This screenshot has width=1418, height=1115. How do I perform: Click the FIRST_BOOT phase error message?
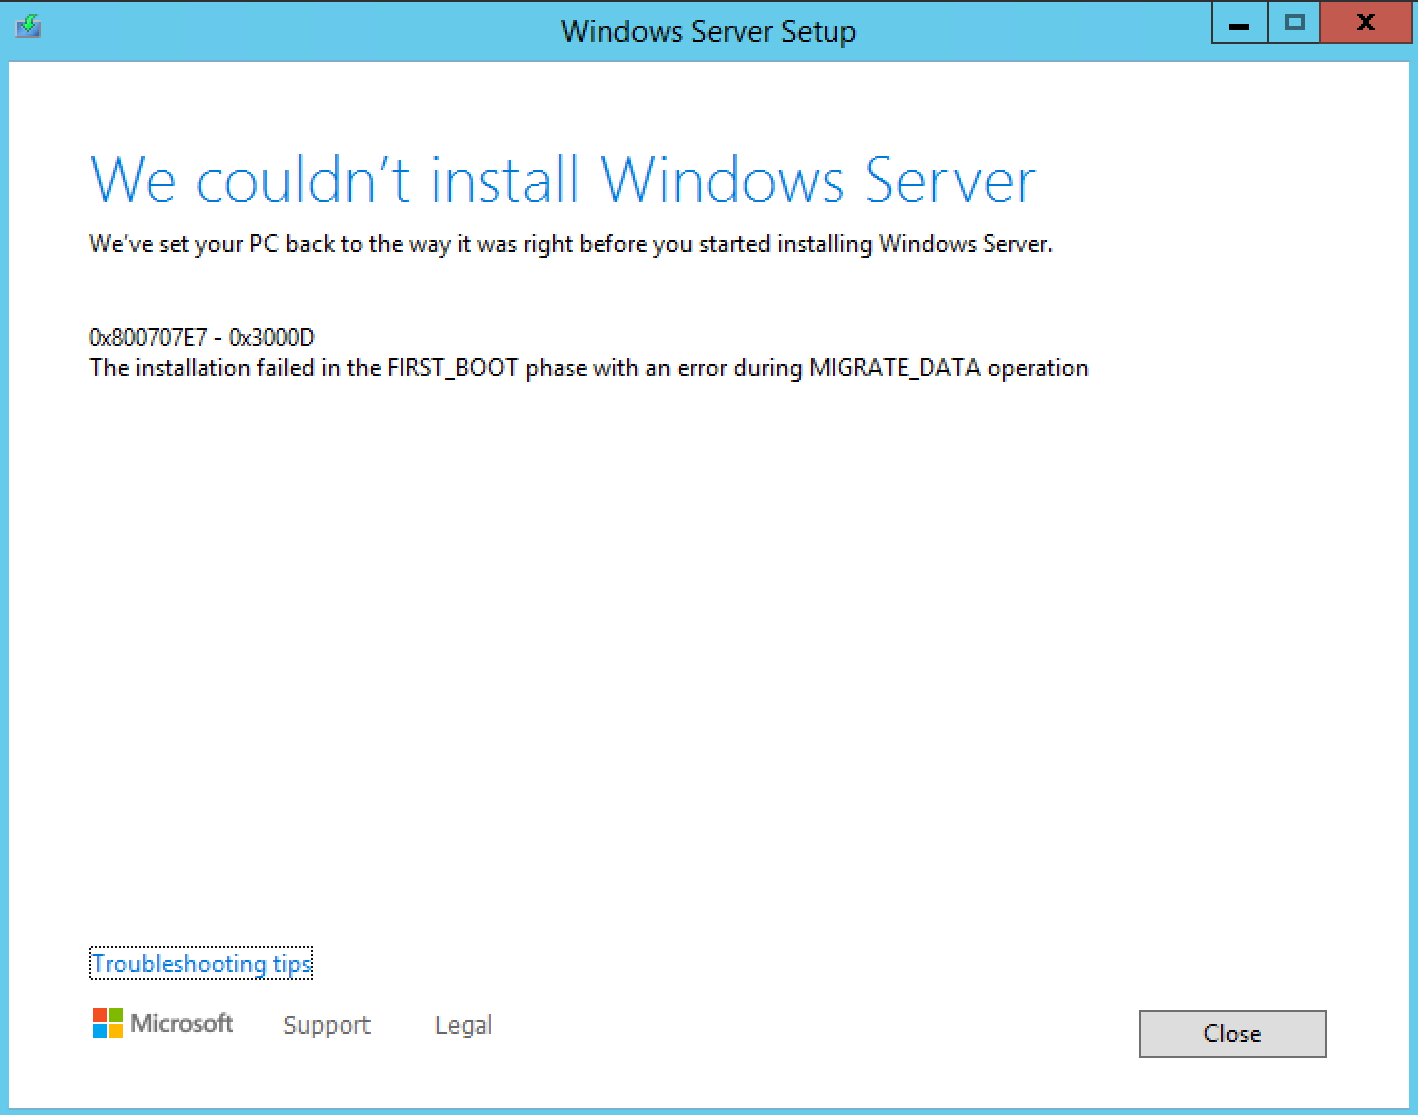click(x=588, y=367)
